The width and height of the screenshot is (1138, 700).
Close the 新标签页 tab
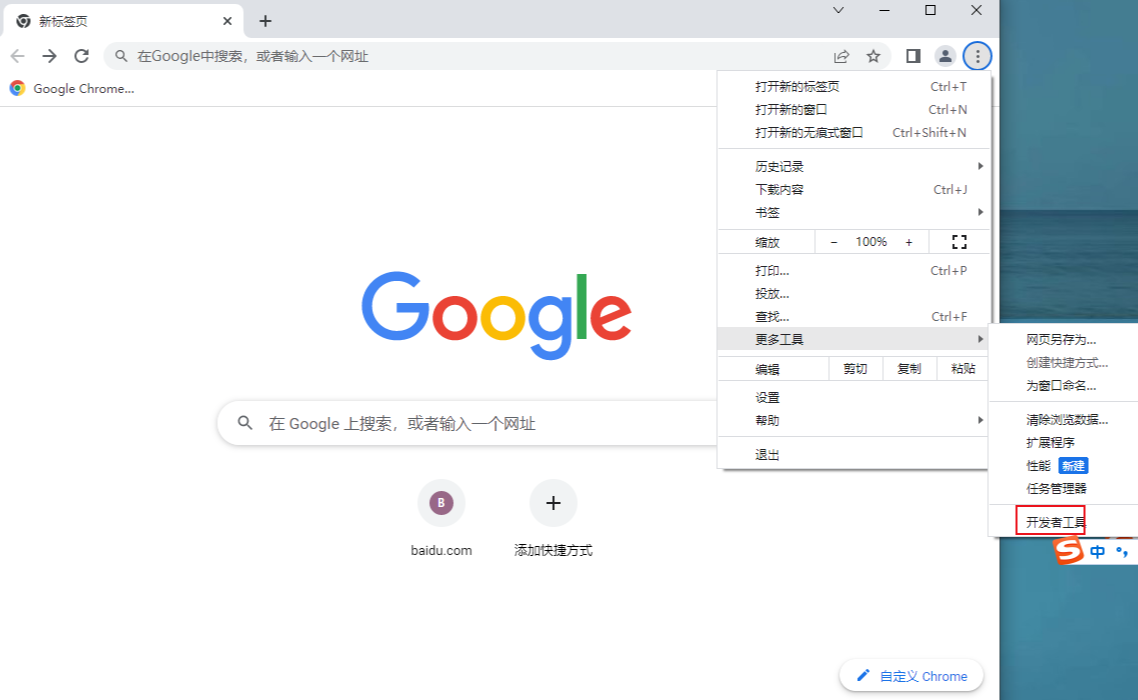point(227,21)
